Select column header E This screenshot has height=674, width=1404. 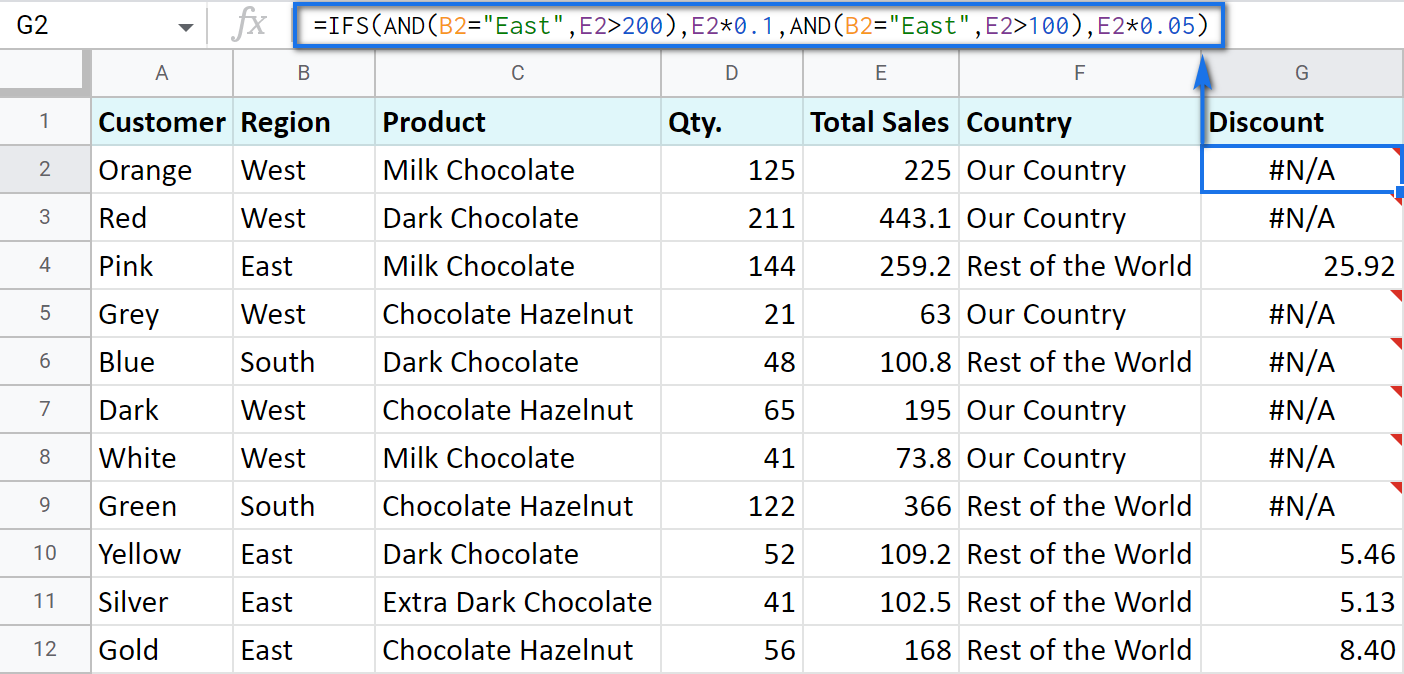880,73
